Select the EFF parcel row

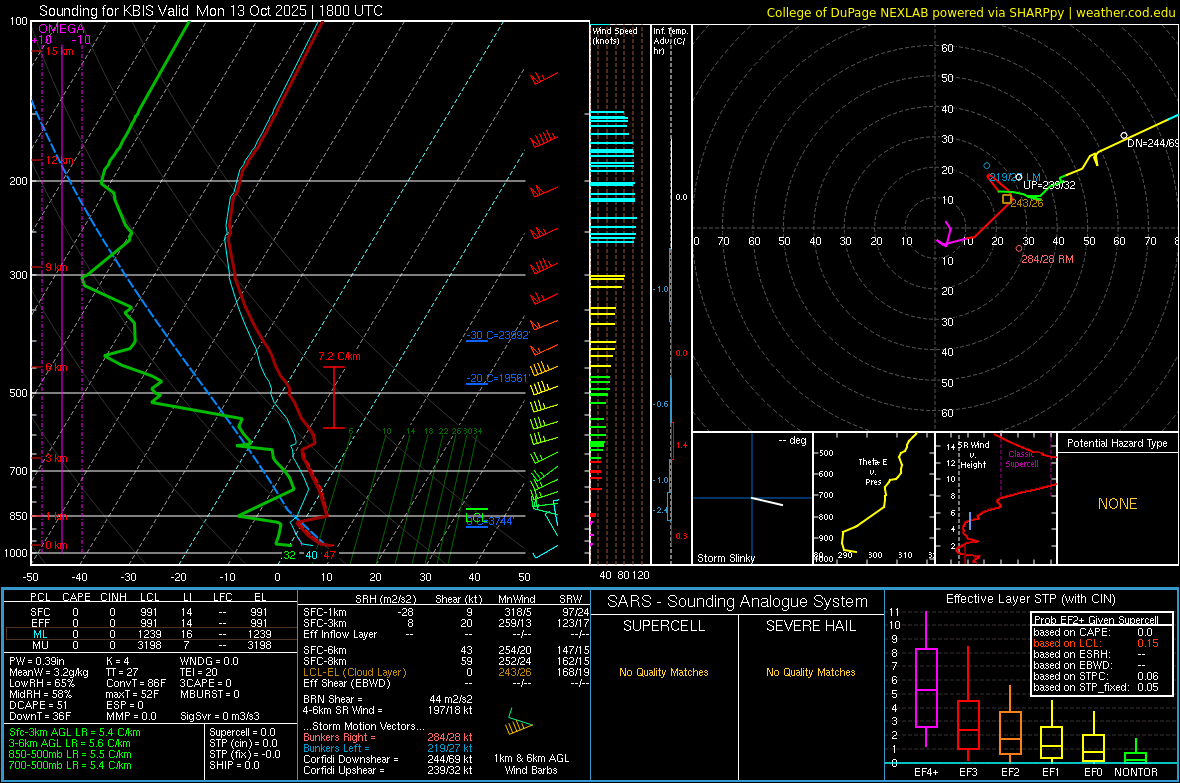click(x=150, y=623)
